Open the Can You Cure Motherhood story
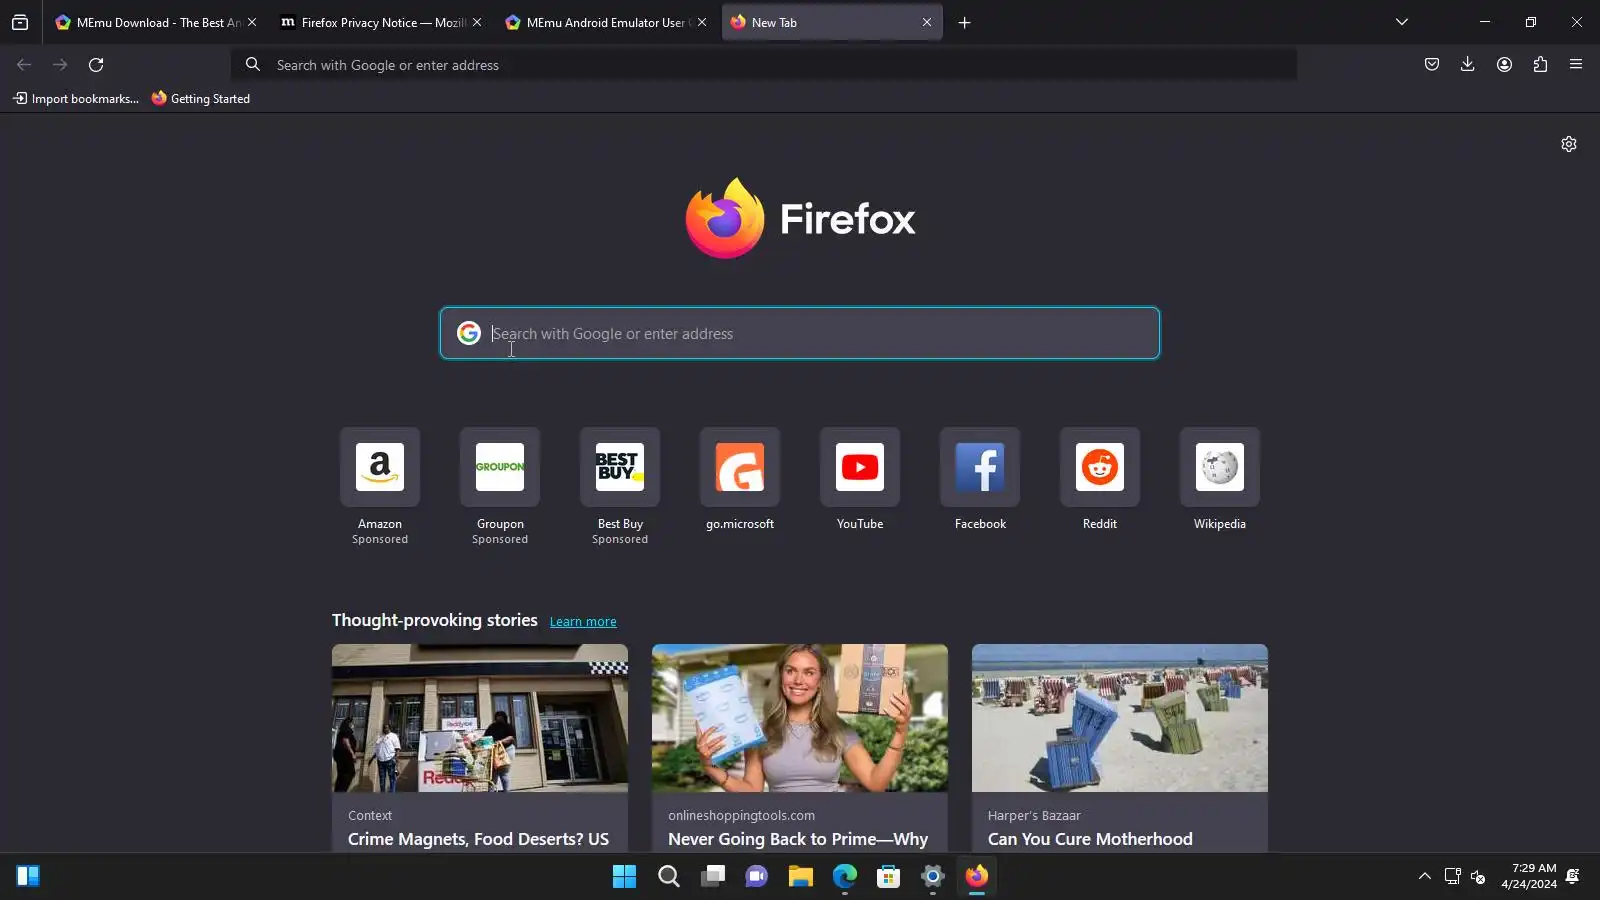Image resolution: width=1600 pixels, height=900 pixels. coord(1090,839)
